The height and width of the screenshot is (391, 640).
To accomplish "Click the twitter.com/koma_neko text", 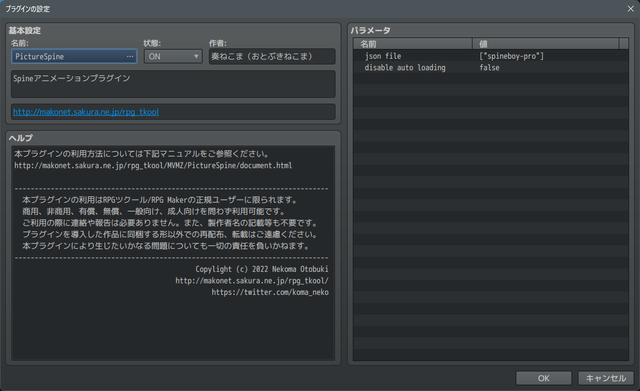I will click(x=270, y=292).
